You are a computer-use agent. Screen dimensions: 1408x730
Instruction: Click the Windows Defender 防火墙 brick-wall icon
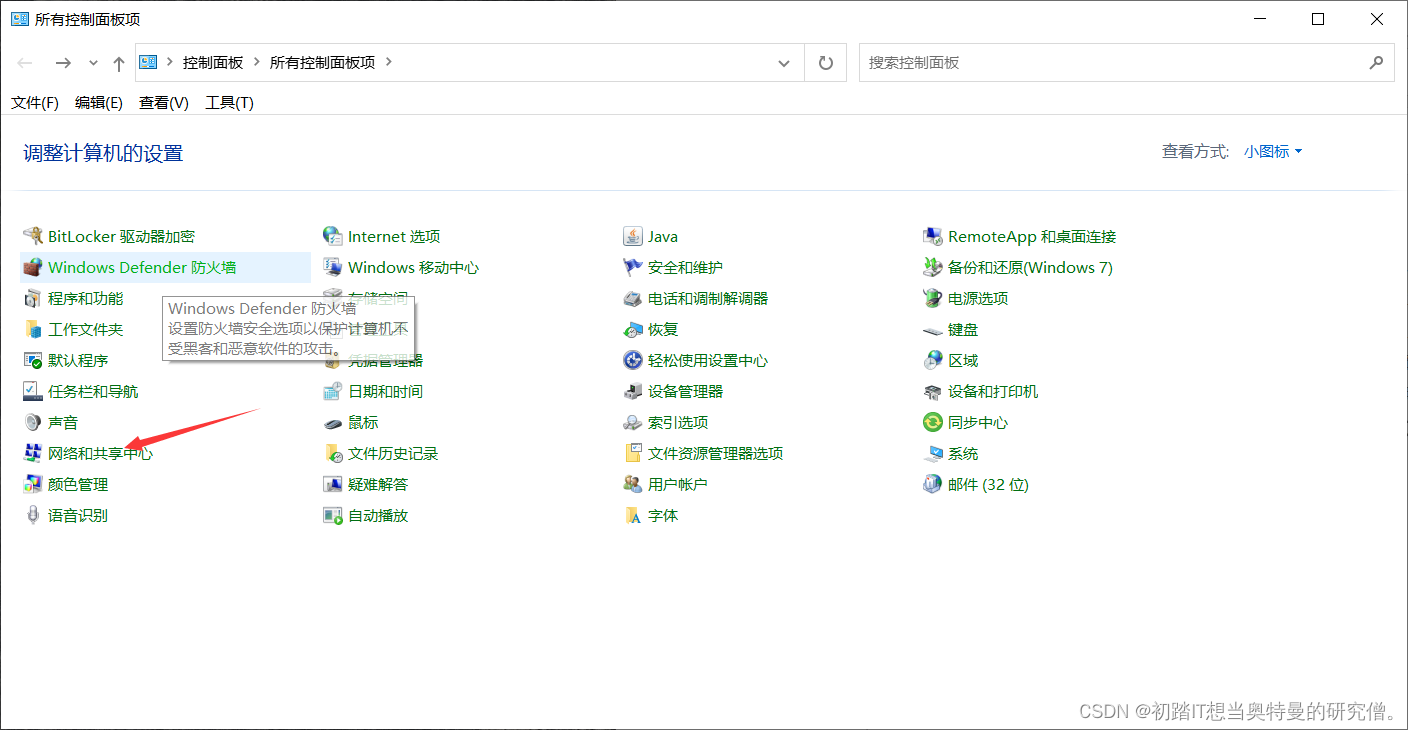[33, 268]
